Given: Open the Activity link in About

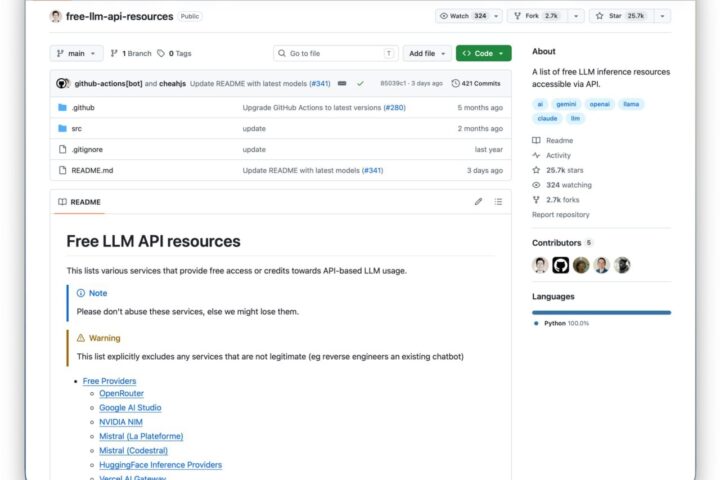Looking at the screenshot, I should (x=558, y=155).
